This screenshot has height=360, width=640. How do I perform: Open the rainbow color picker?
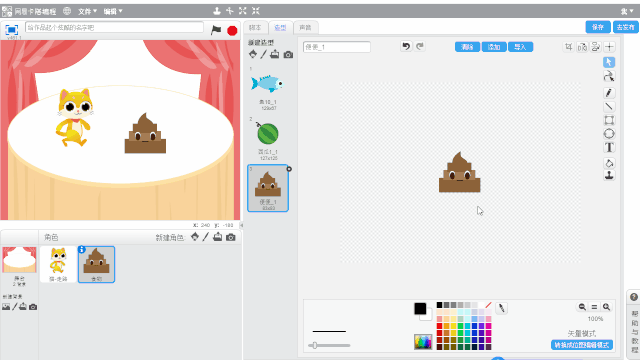point(423,342)
